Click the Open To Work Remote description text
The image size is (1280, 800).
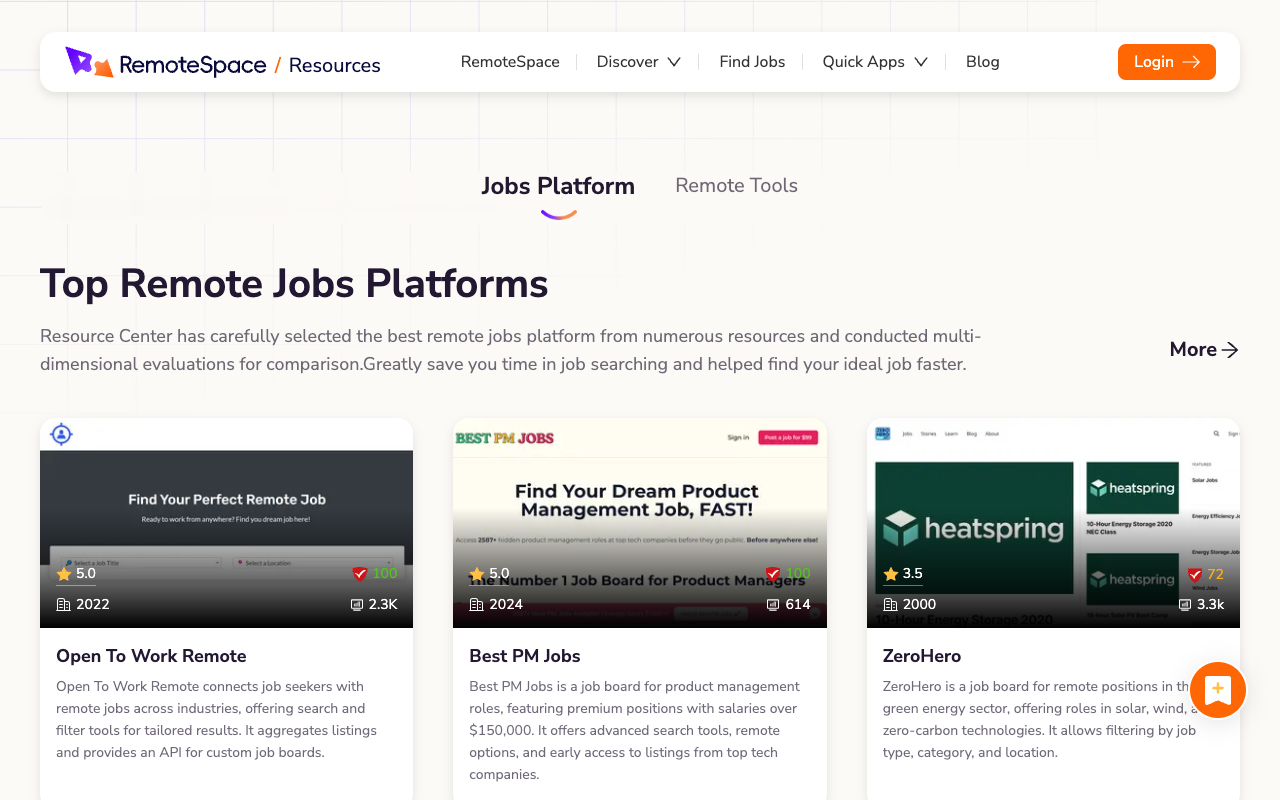(x=218, y=719)
